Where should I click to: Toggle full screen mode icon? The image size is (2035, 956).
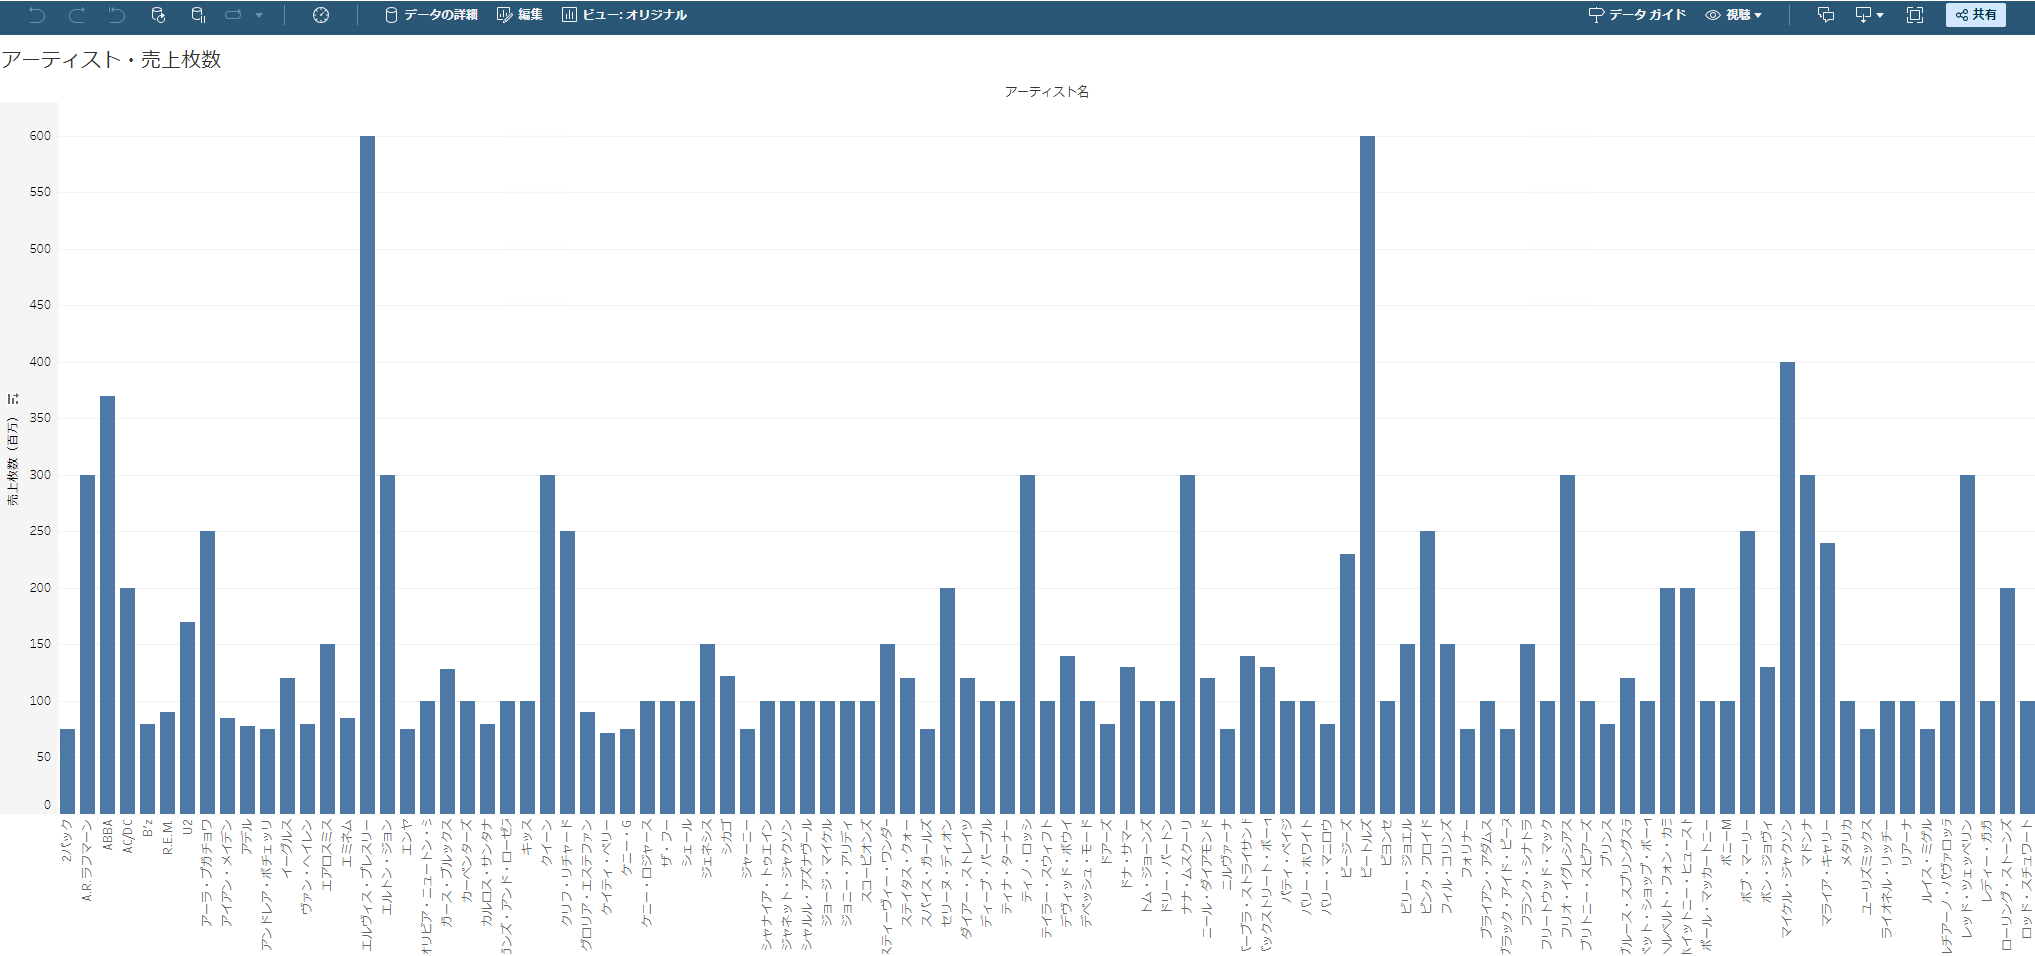click(1915, 15)
